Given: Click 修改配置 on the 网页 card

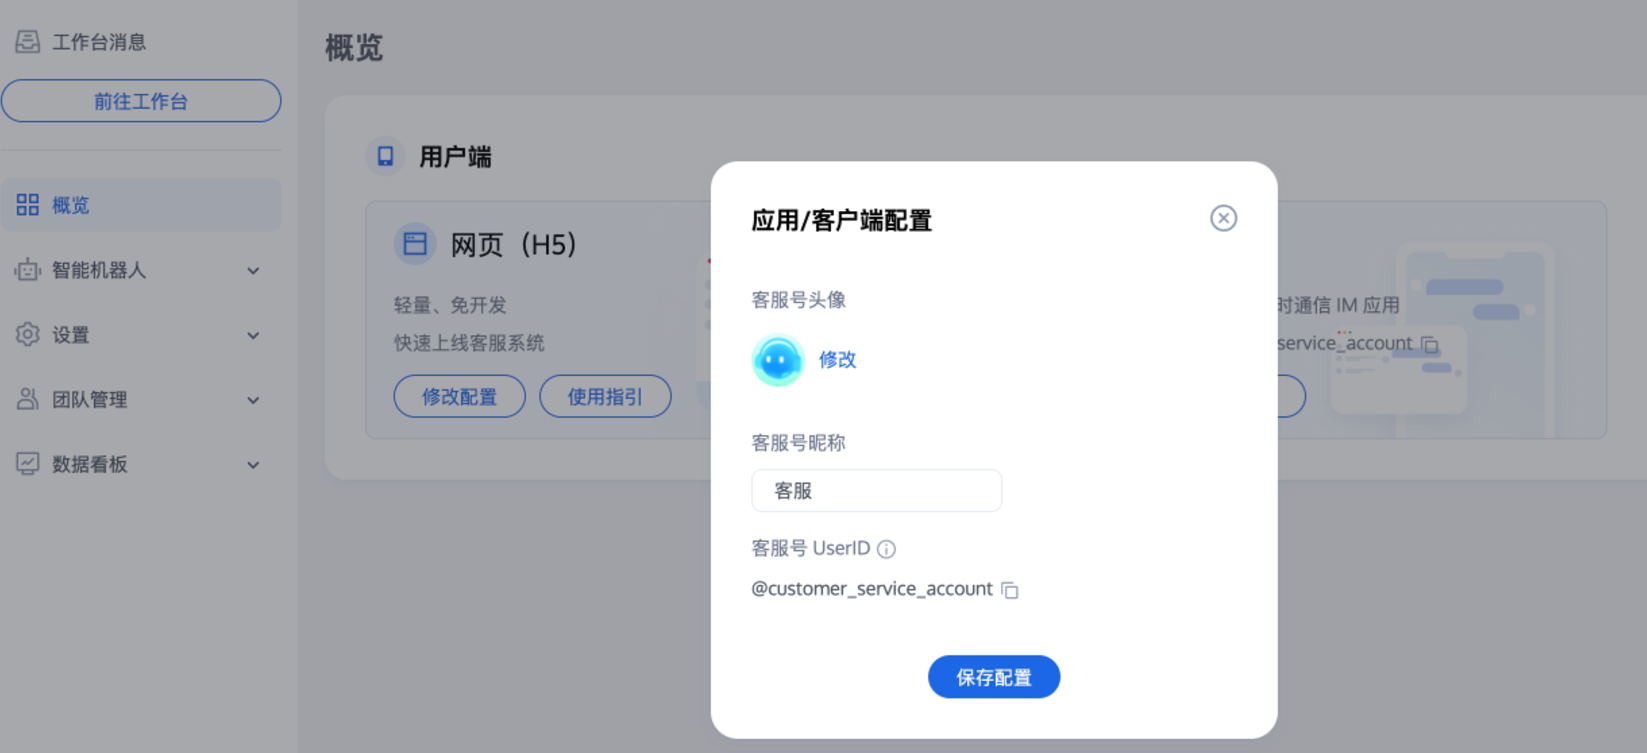Looking at the screenshot, I should pyautogui.click(x=460, y=396).
